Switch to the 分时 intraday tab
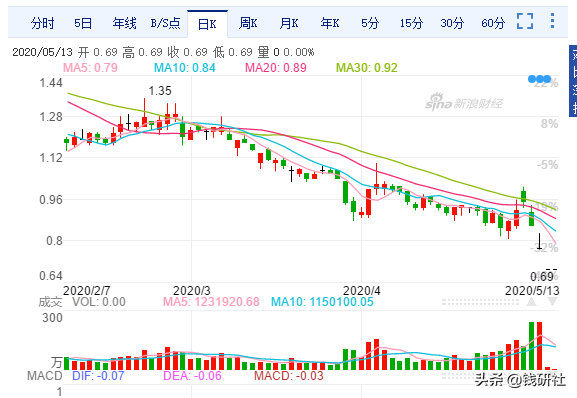Screen dimensions: 577x398 (42, 24)
